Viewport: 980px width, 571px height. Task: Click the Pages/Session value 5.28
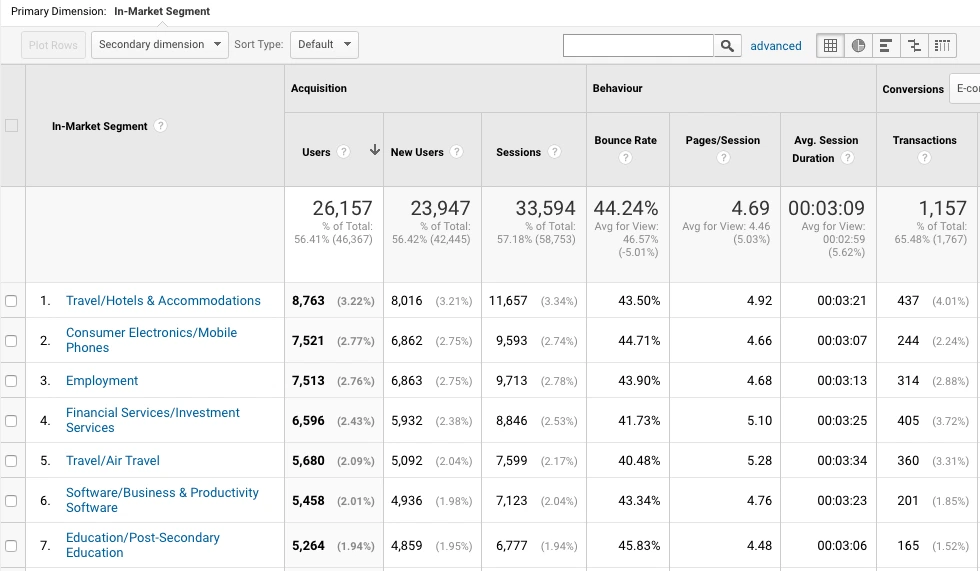[x=759, y=460]
